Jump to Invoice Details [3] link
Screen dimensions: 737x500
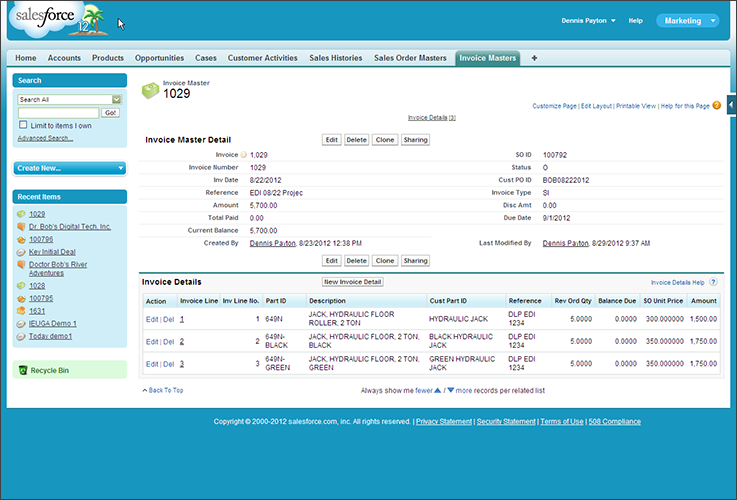tap(431, 117)
